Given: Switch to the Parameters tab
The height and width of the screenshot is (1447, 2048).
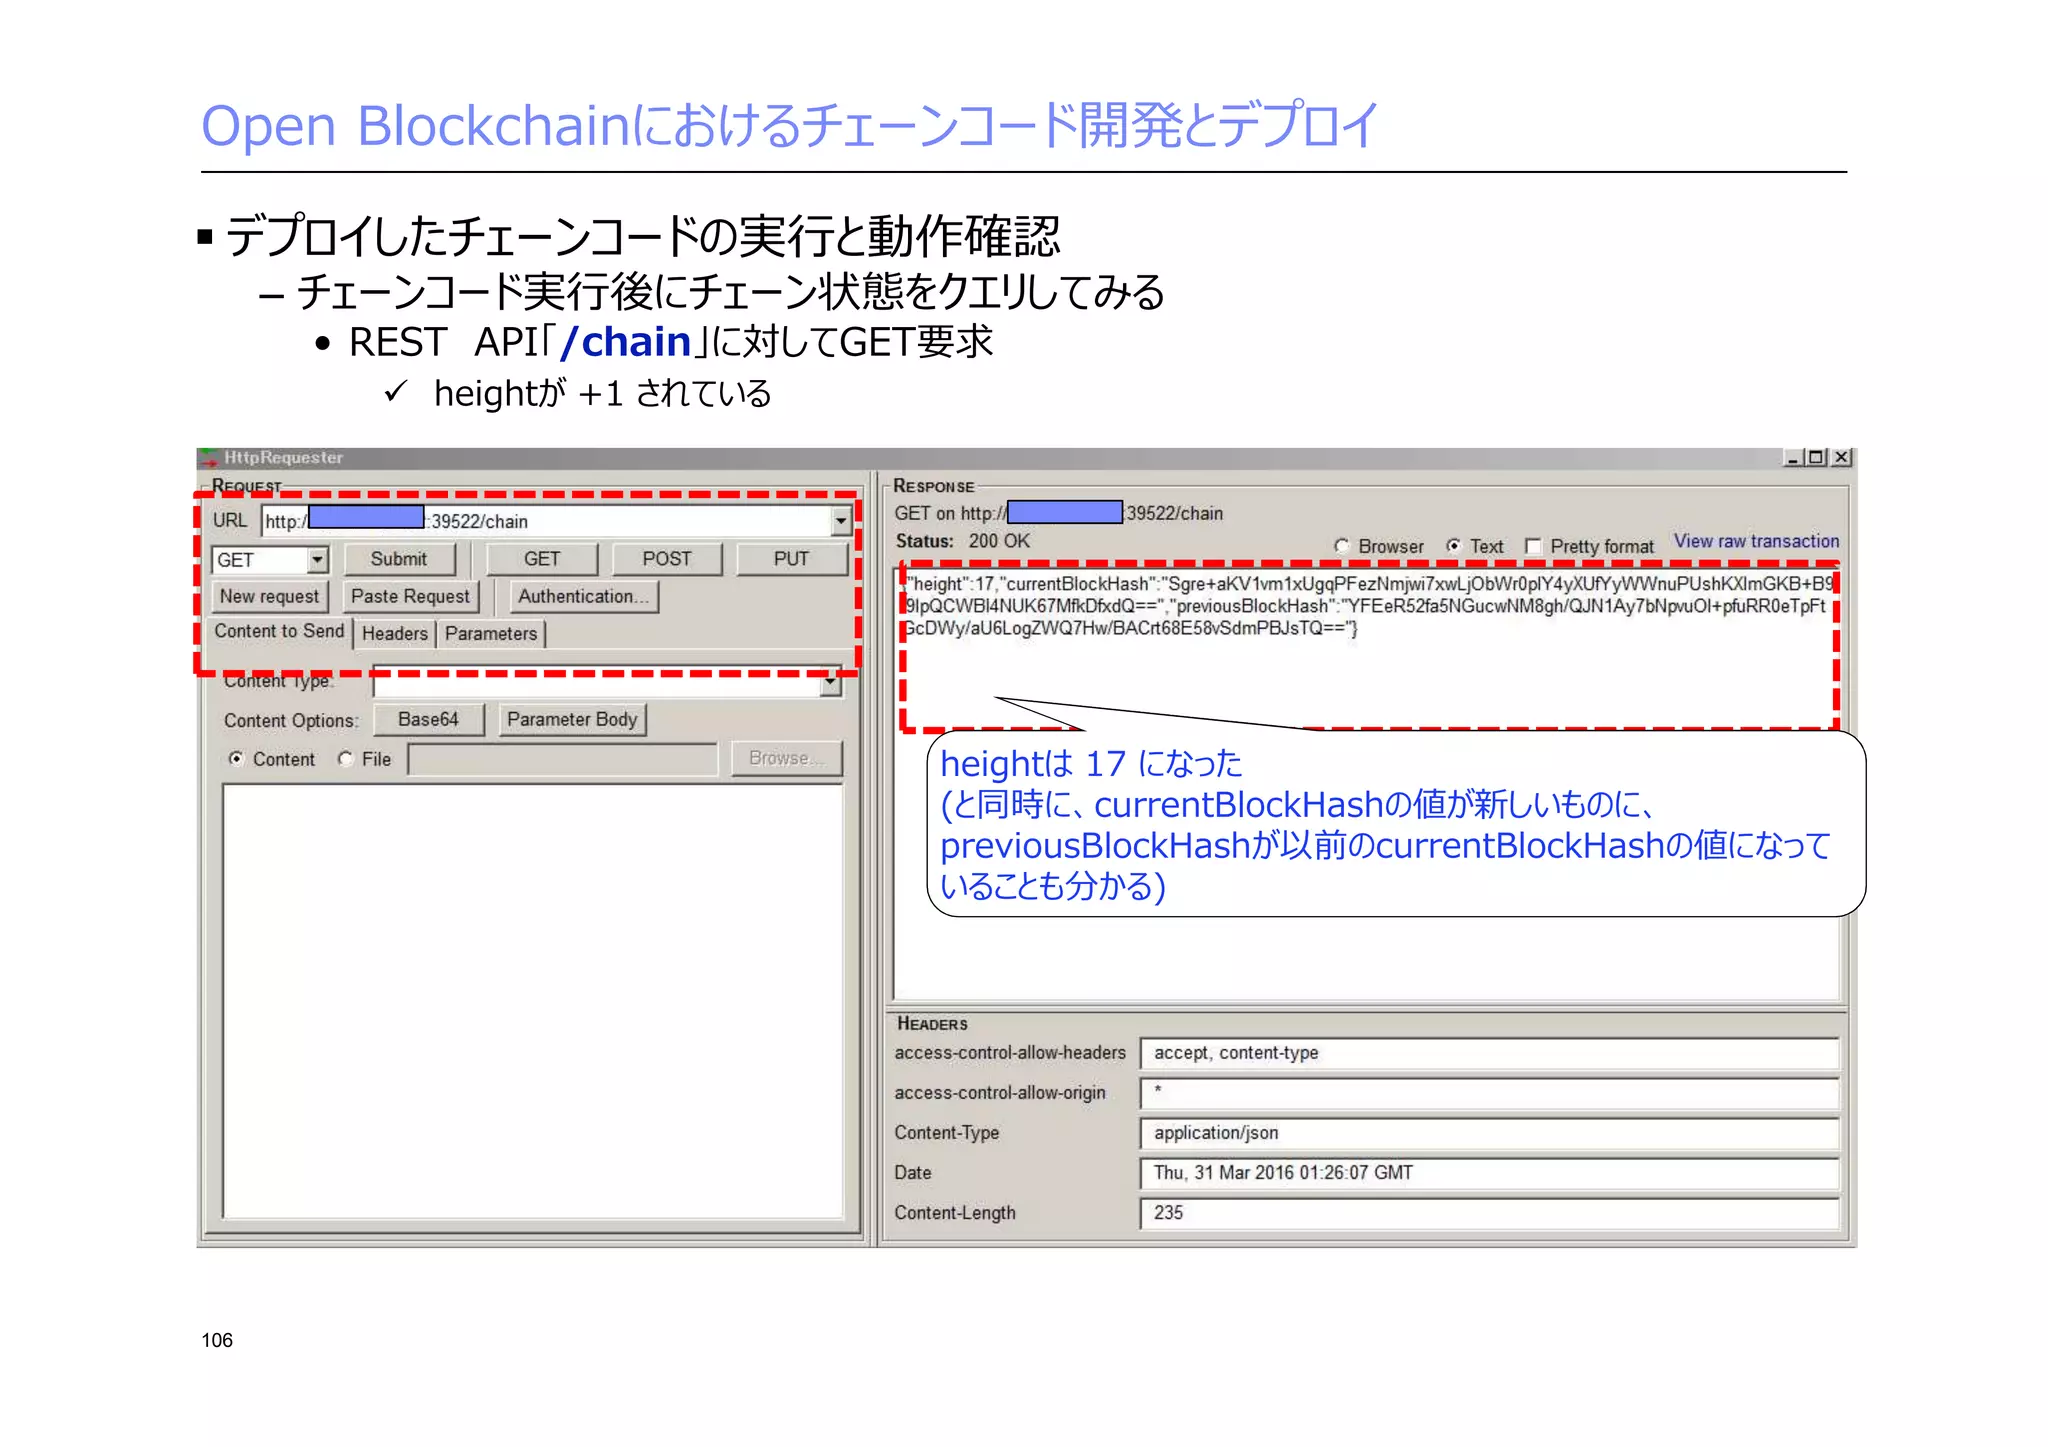Looking at the screenshot, I should point(491,633).
